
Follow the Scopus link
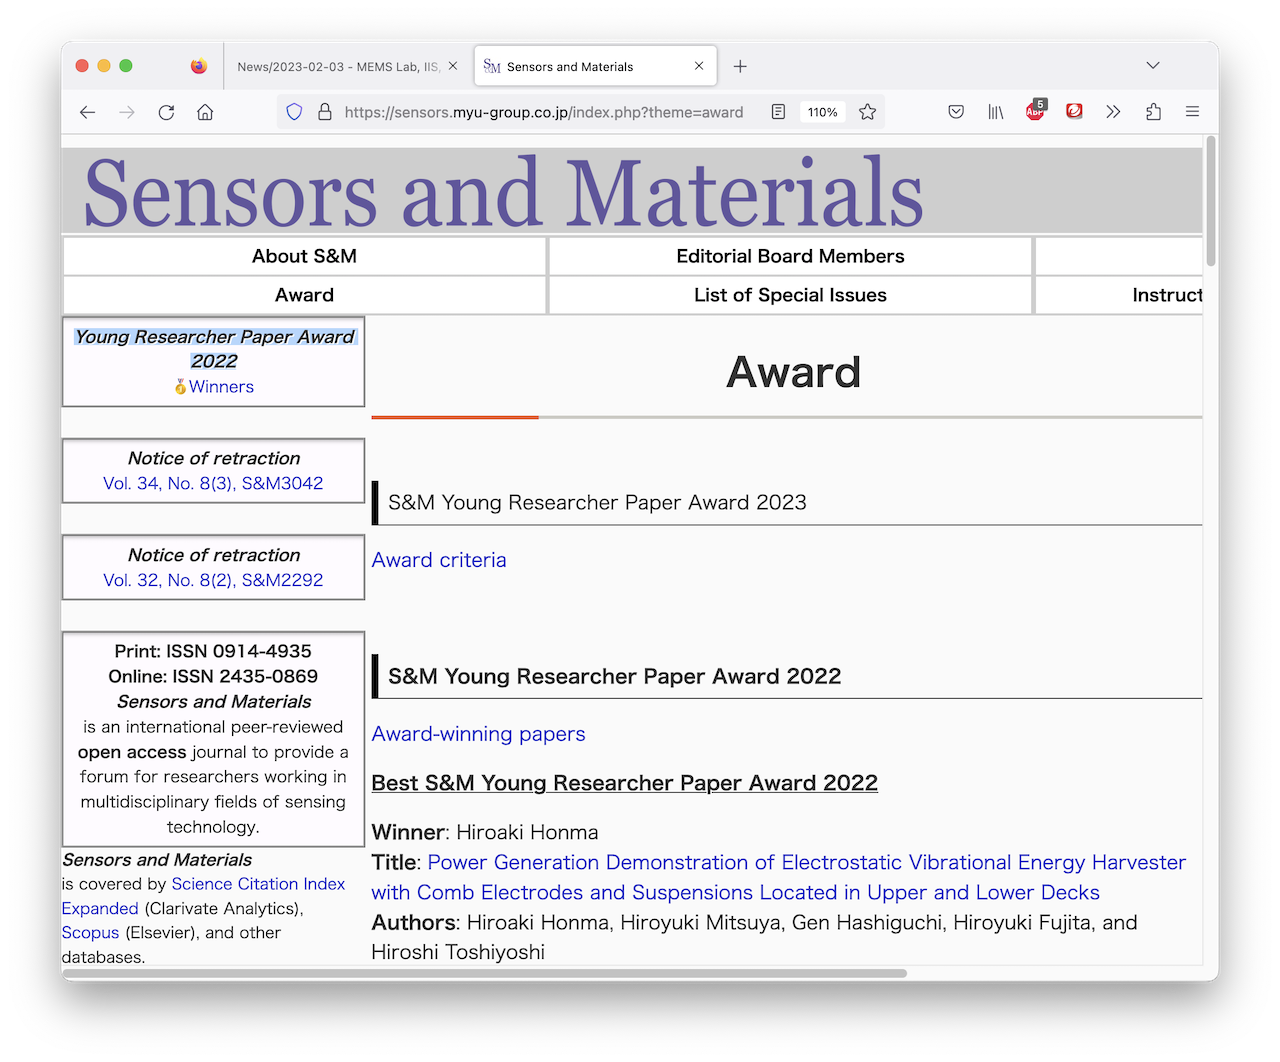(x=90, y=933)
